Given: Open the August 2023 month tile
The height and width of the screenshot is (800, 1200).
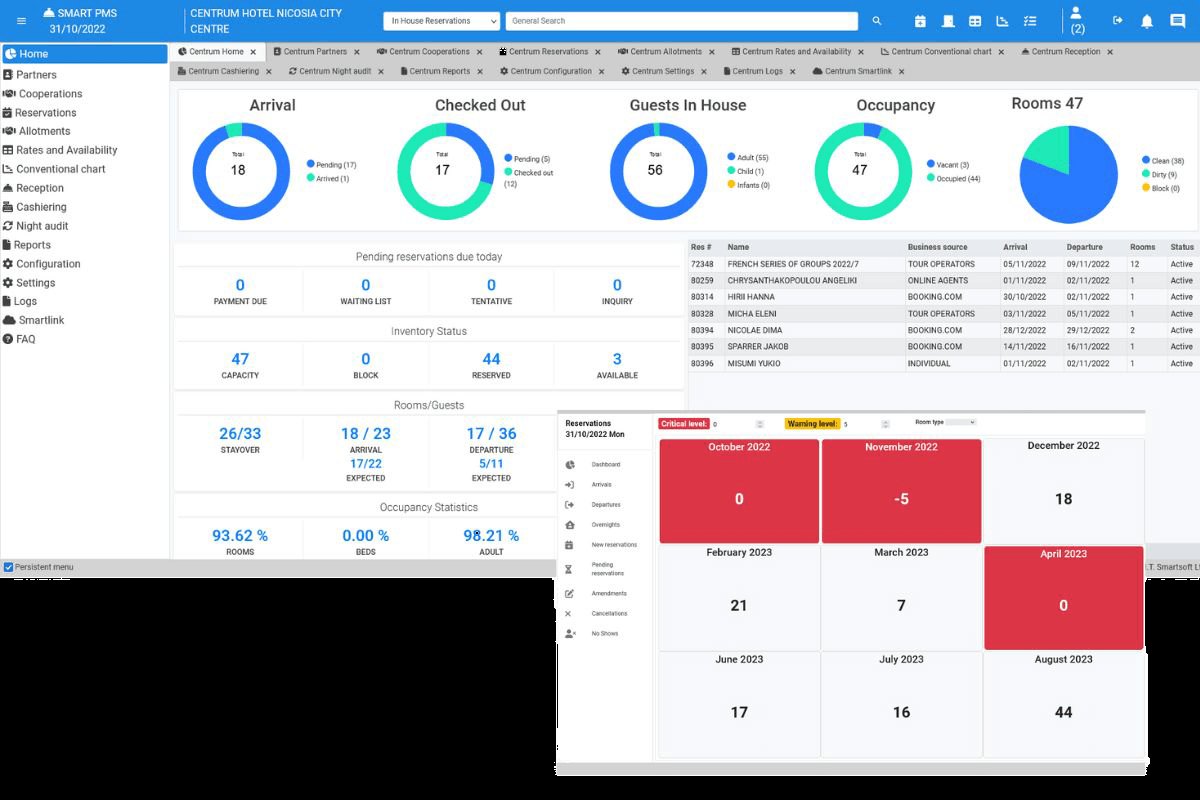Looking at the screenshot, I should [1063, 704].
